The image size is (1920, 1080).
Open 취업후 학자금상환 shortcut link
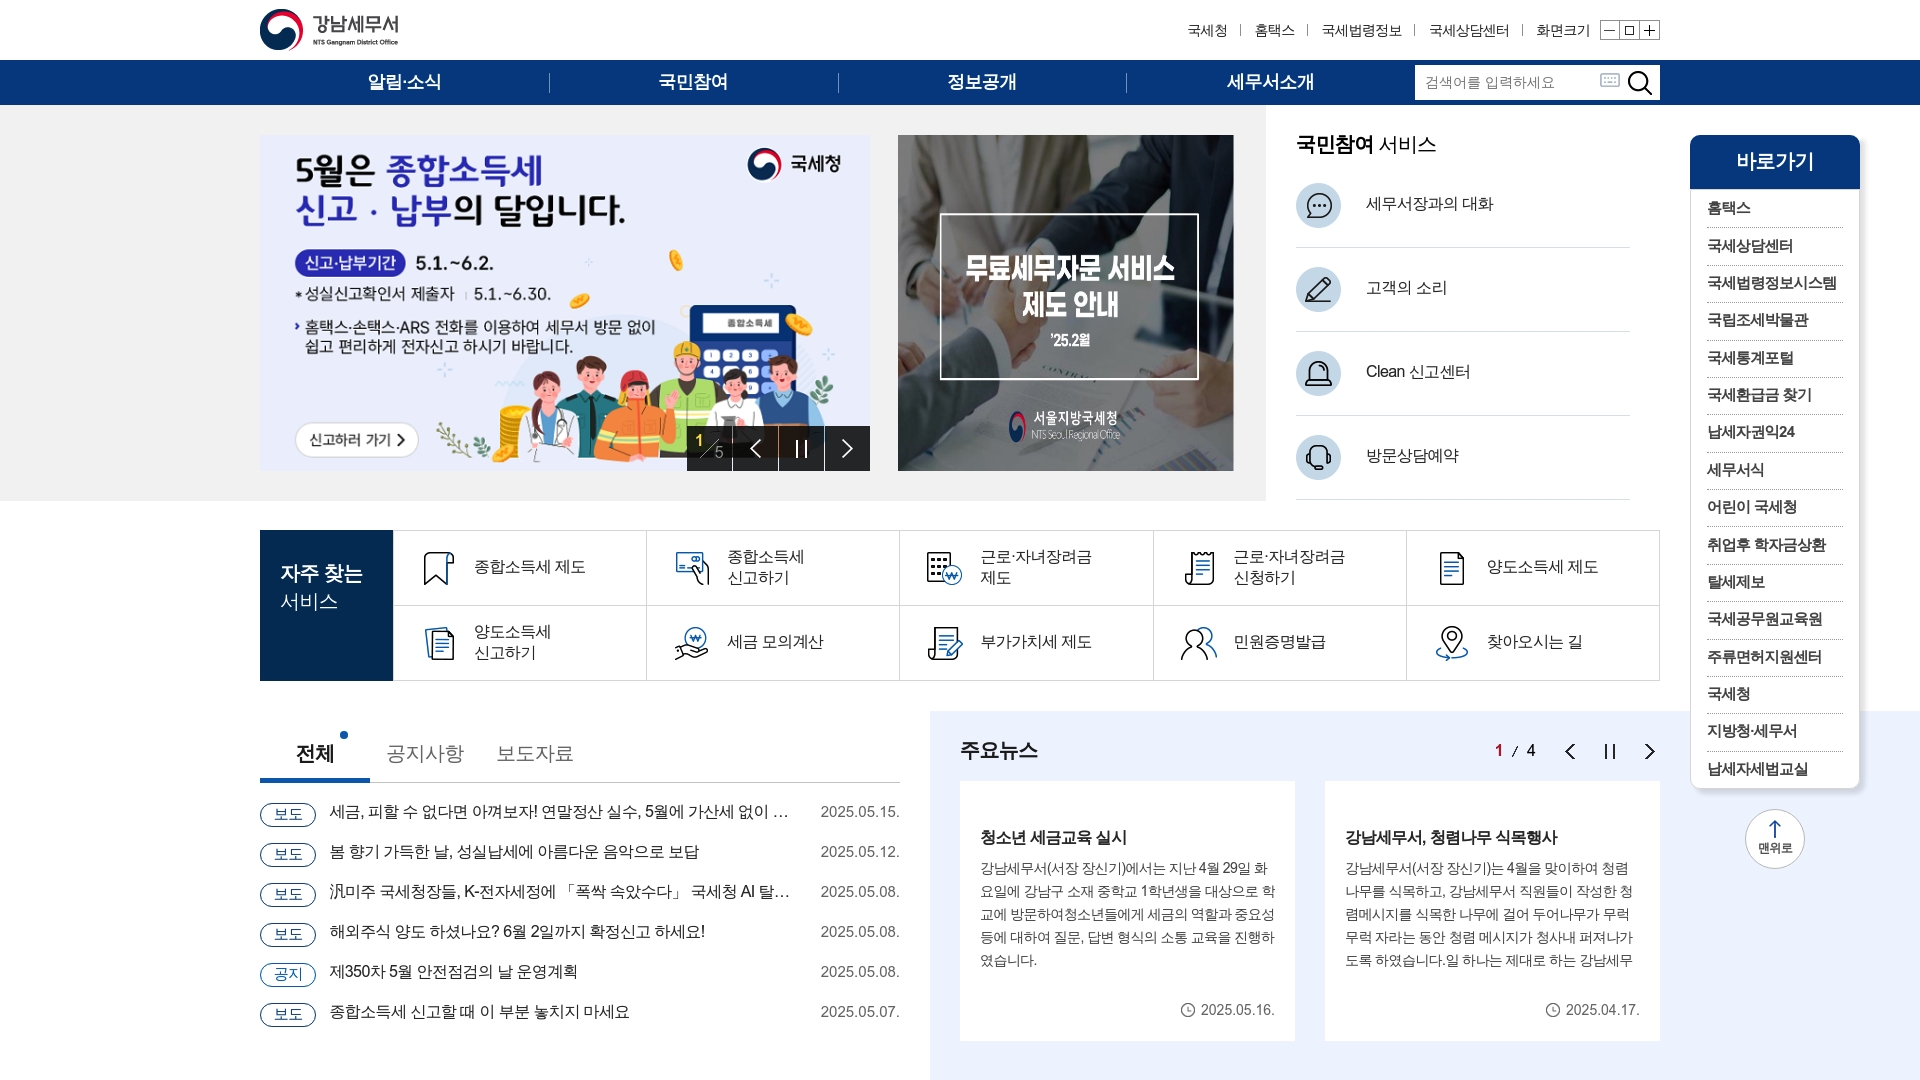tap(1766, 545)
